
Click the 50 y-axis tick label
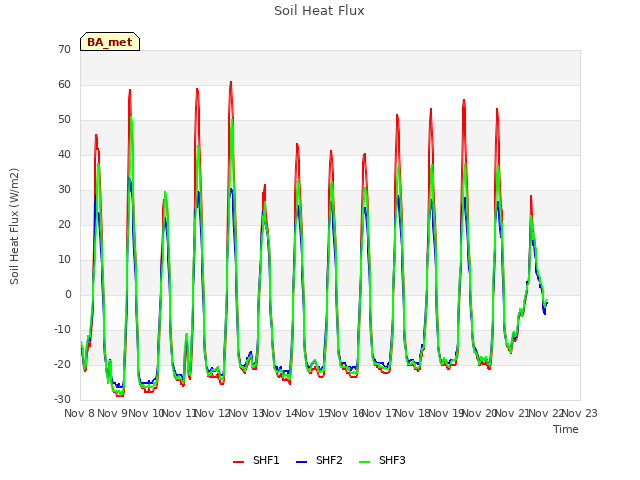64,120
